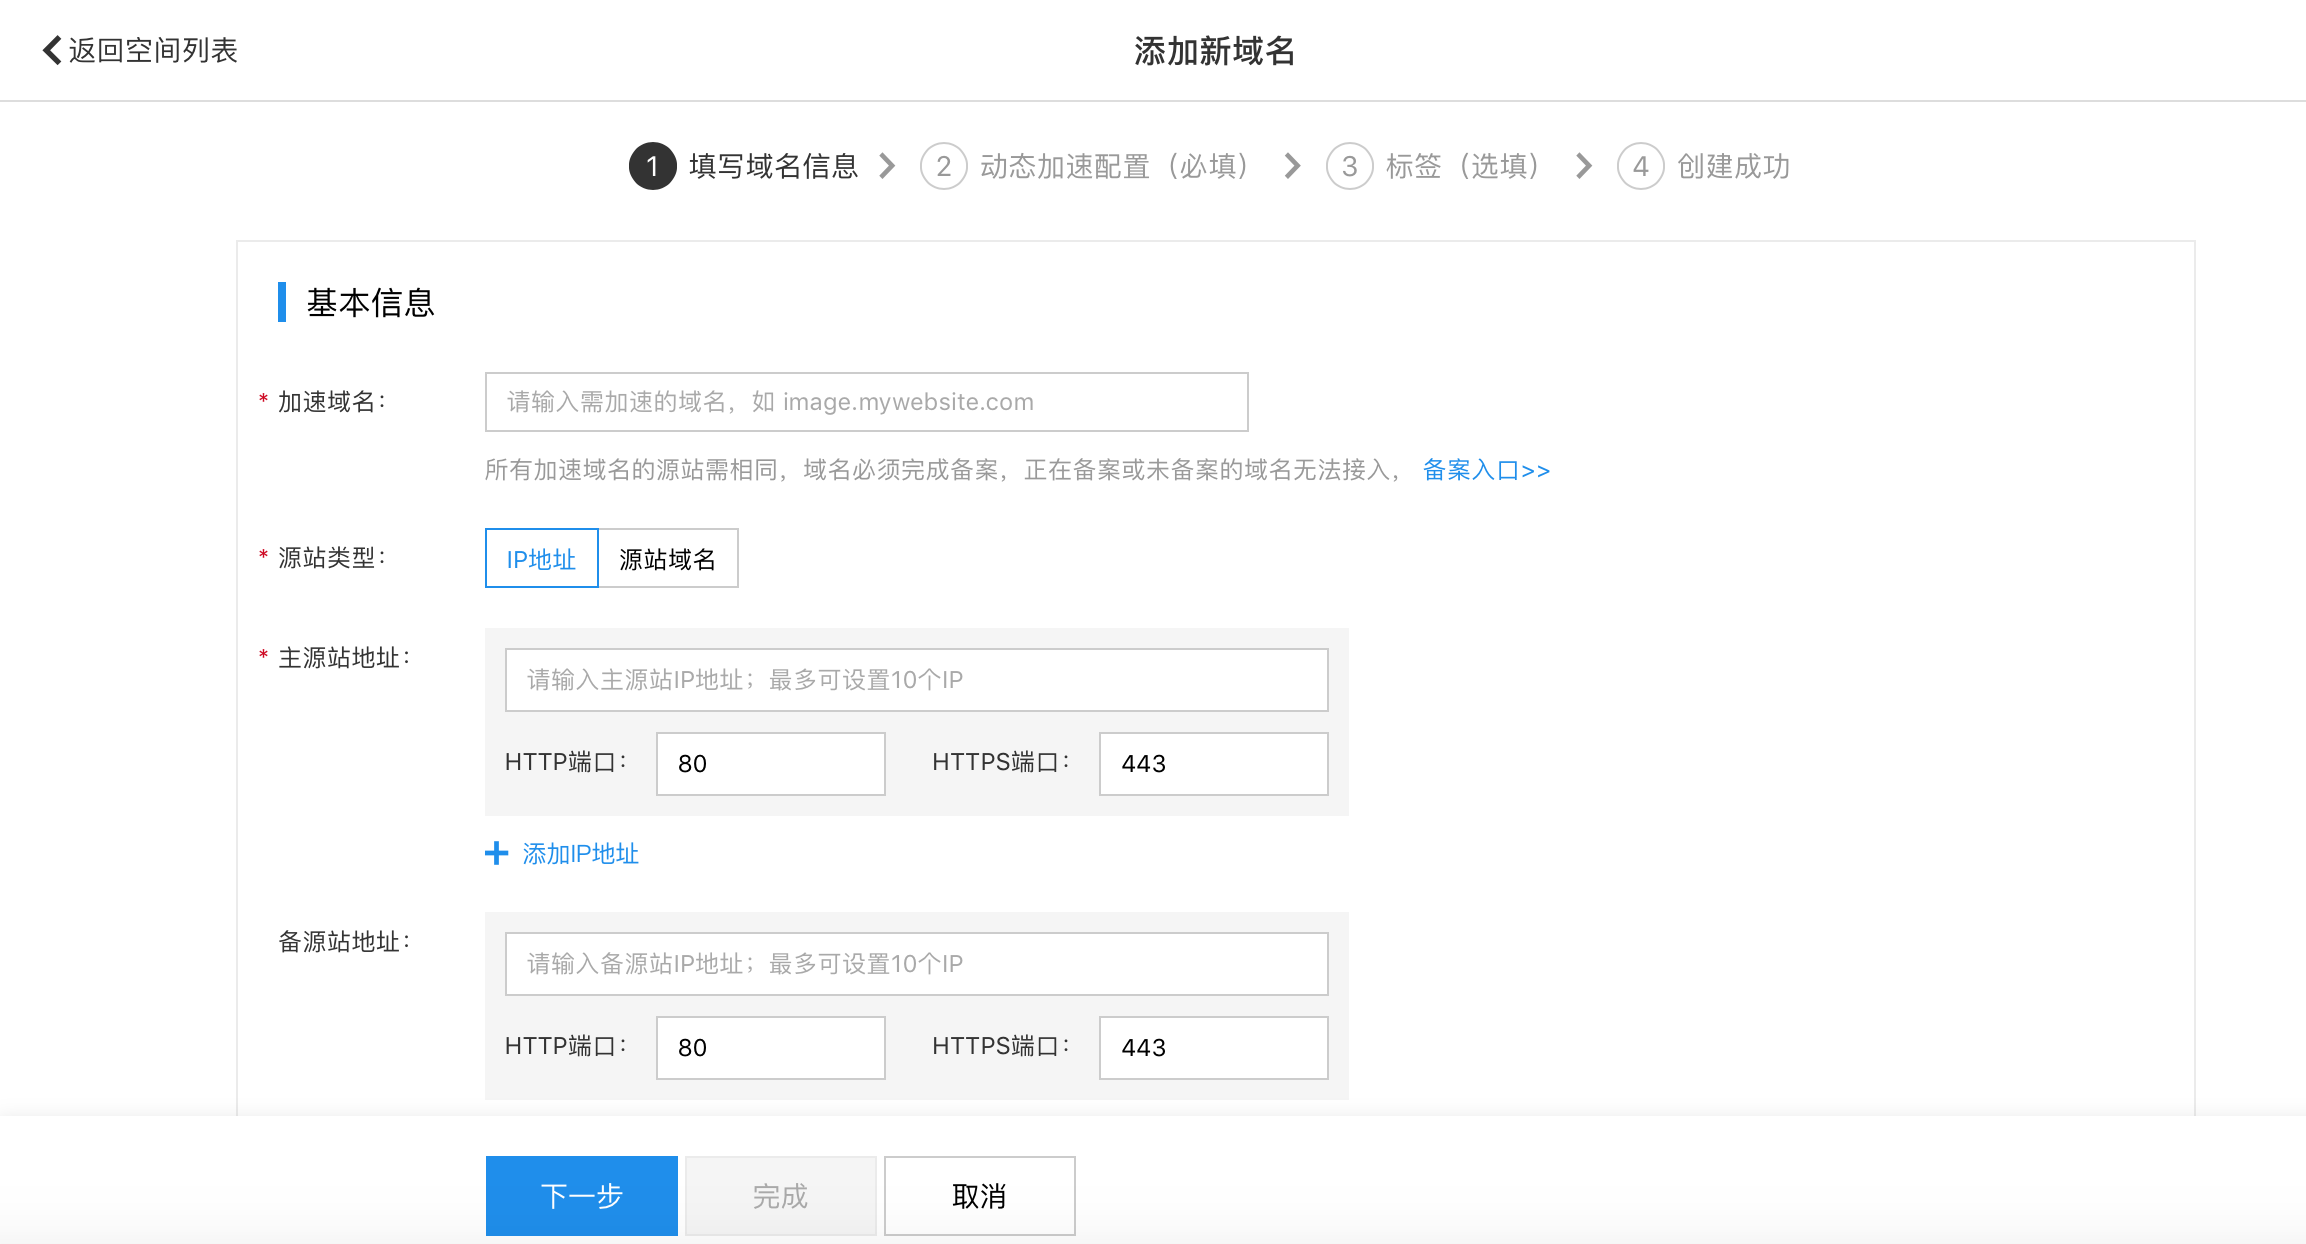This screenshot has height=1244, width=2306.
Task: Click the 加速域名 field label
Action: (331, 402)
